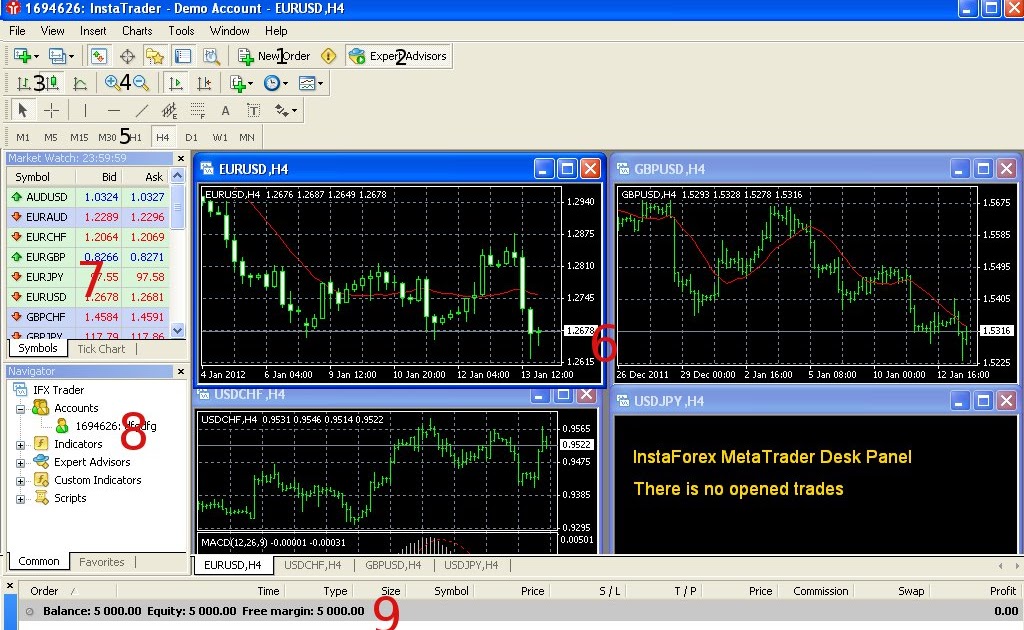This screenshot has width=1024, height=630.
Task: Select the Fibonacci Retracement tool
Action: tap(197, 110)
